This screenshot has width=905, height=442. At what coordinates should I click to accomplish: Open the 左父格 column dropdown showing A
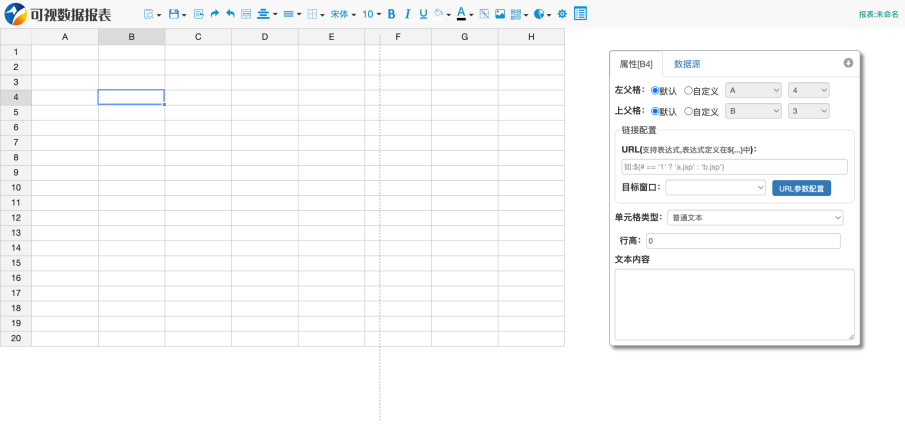(753, 91)
